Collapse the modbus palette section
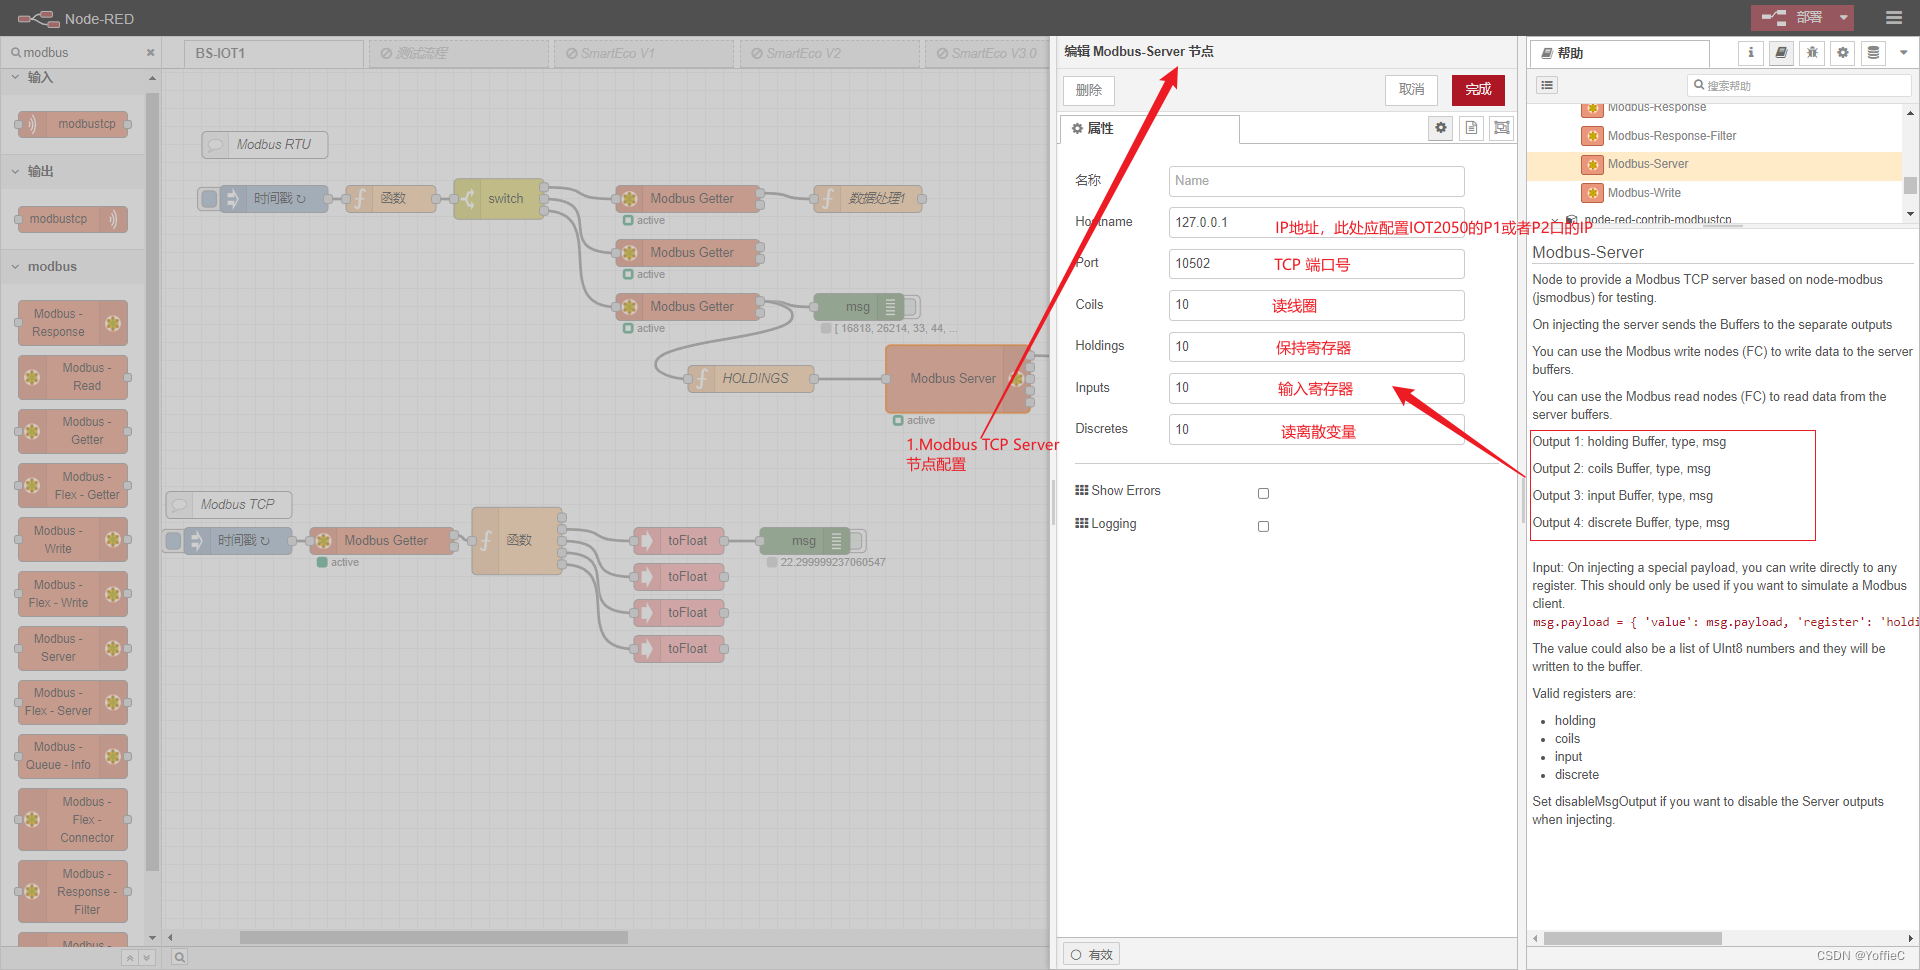 pyautogui.click(x=15, y=267)
